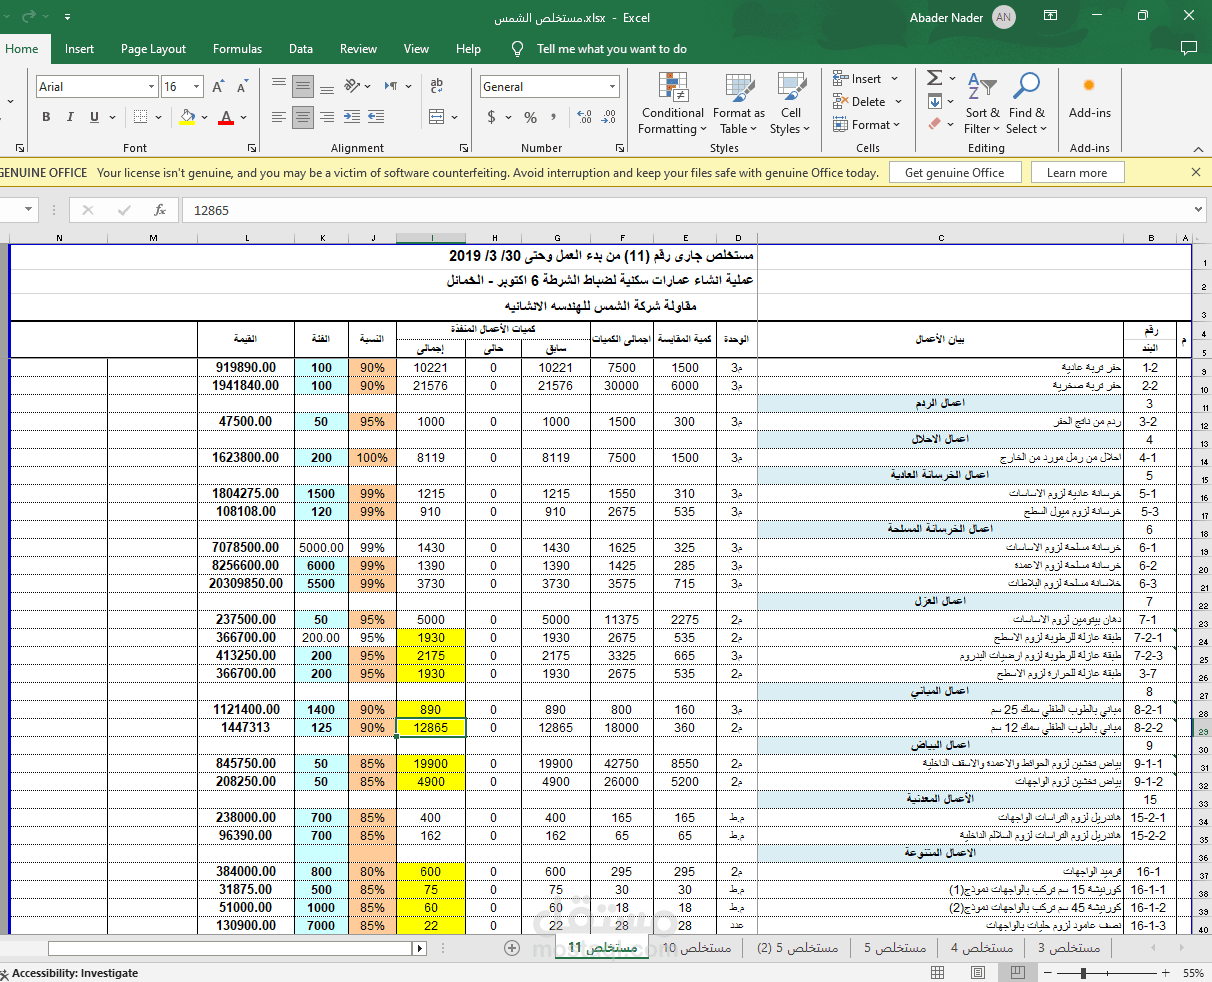The image size is (1212, 982).
Task: Click the Insert Function fx icon
Action: [x=160, y=210]
